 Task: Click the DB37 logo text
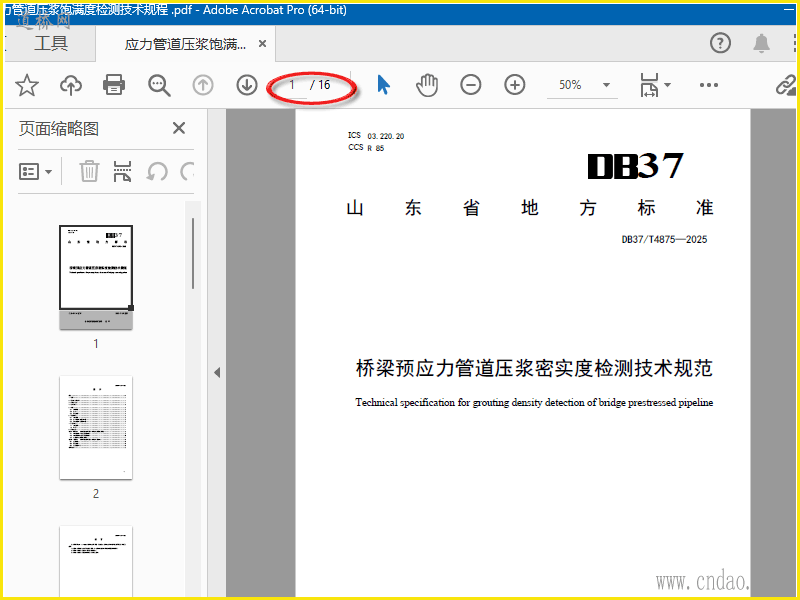click(635, 166)
